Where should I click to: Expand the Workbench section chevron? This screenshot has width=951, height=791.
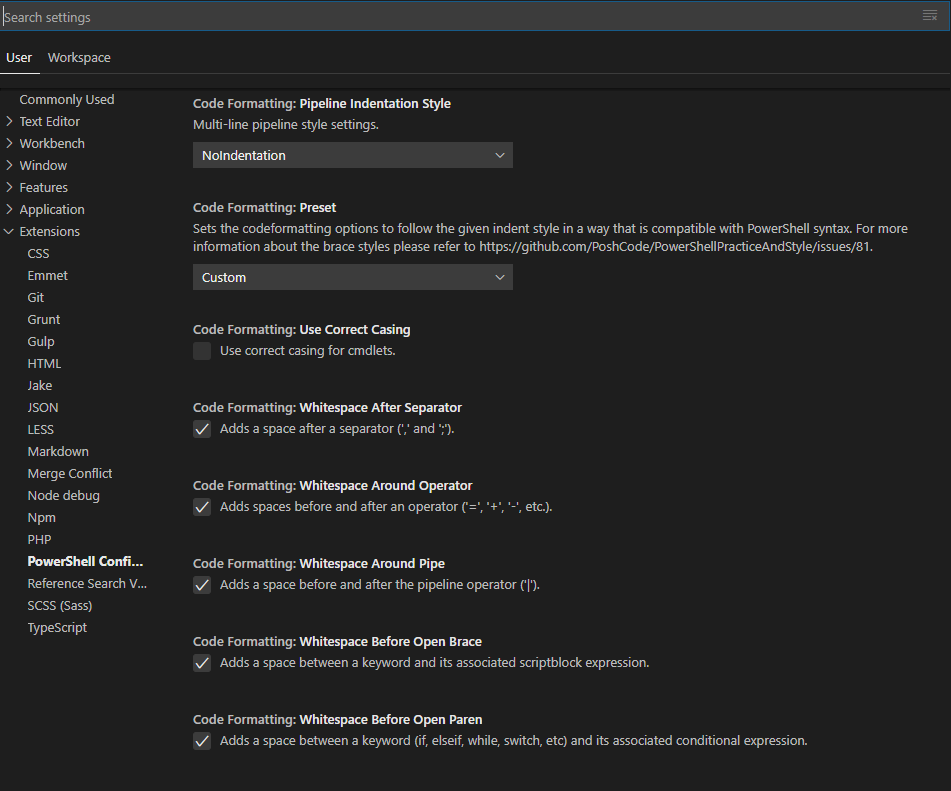point(9,143)
